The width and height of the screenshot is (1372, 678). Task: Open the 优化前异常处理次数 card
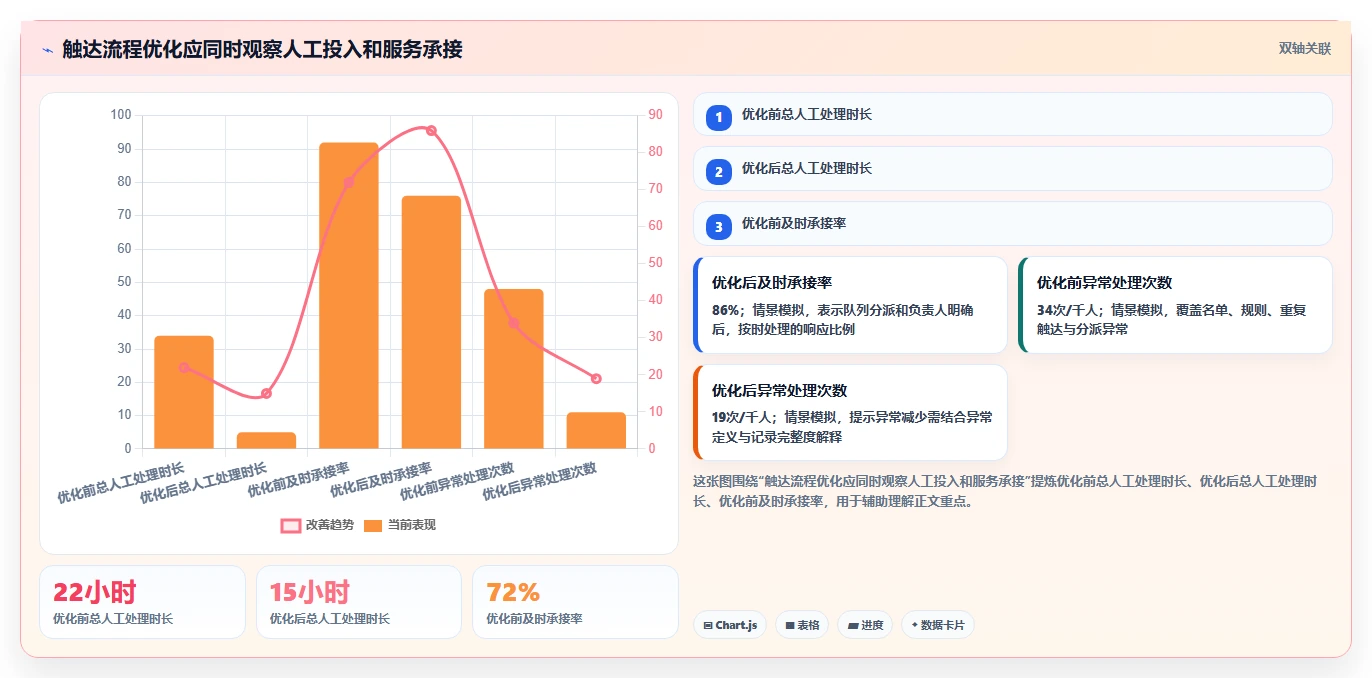pos(1175,305)
